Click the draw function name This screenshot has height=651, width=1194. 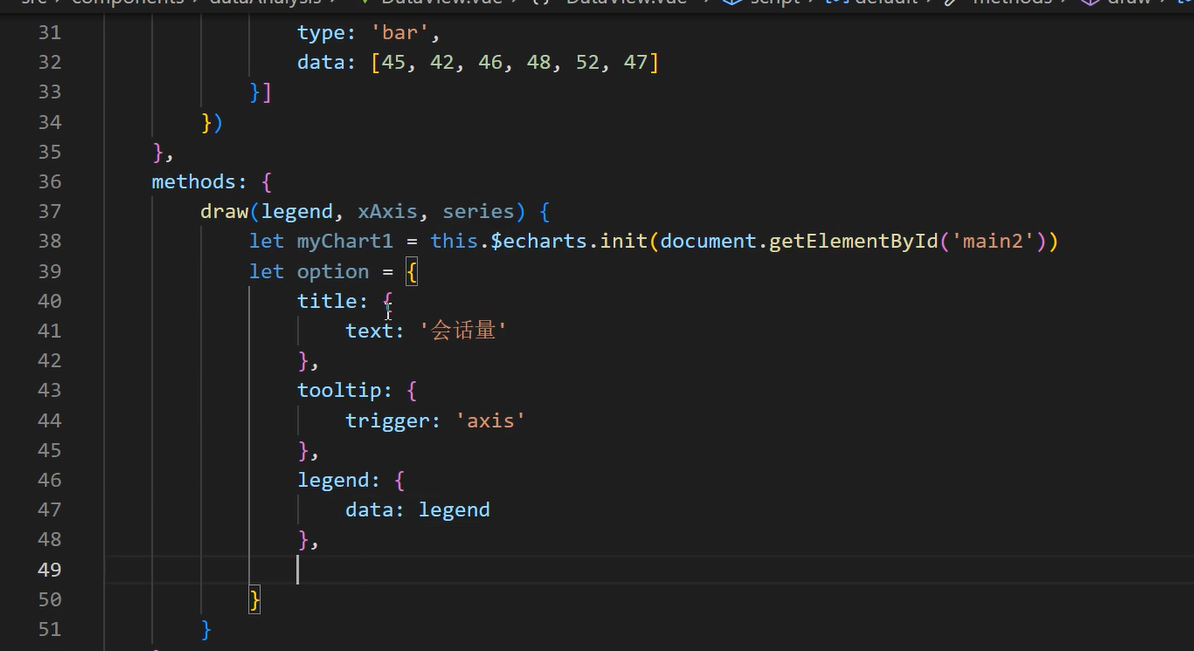click(x=224, y=212)
